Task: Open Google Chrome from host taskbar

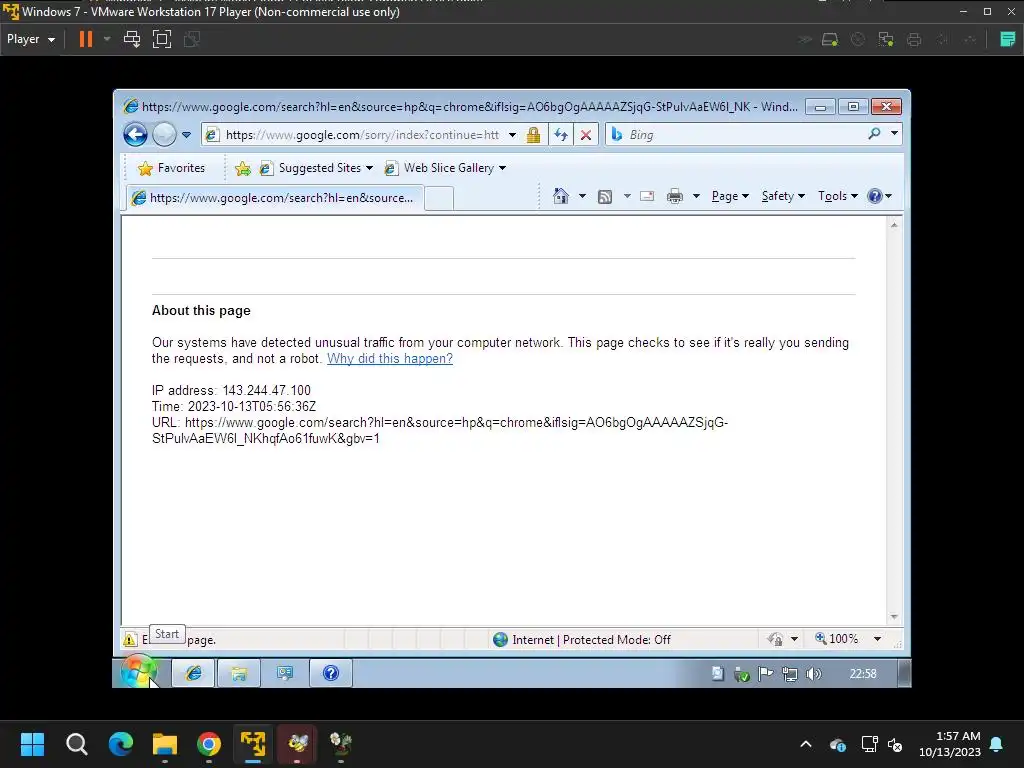Action: [209, 743]
